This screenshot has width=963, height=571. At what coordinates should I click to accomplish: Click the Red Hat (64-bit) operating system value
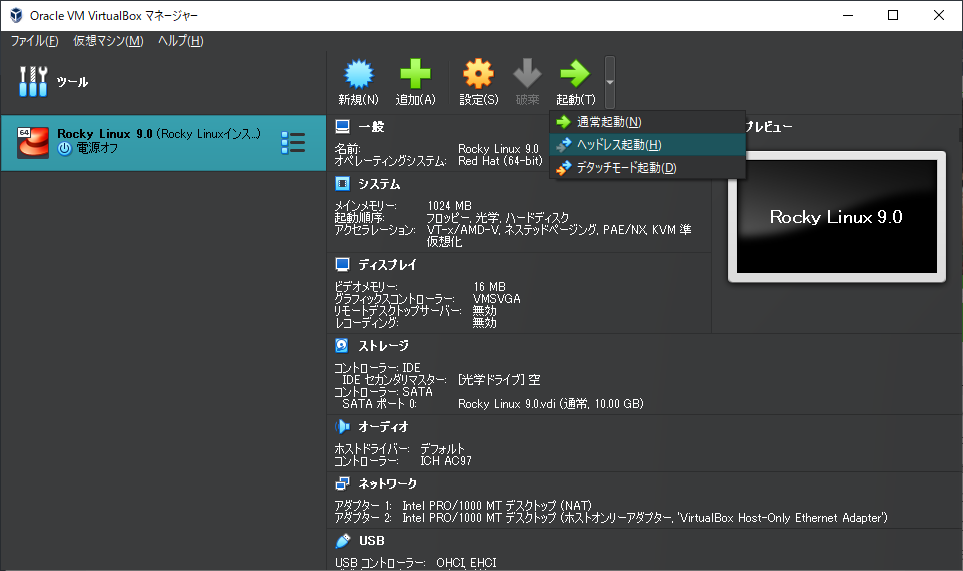point(501,161)
